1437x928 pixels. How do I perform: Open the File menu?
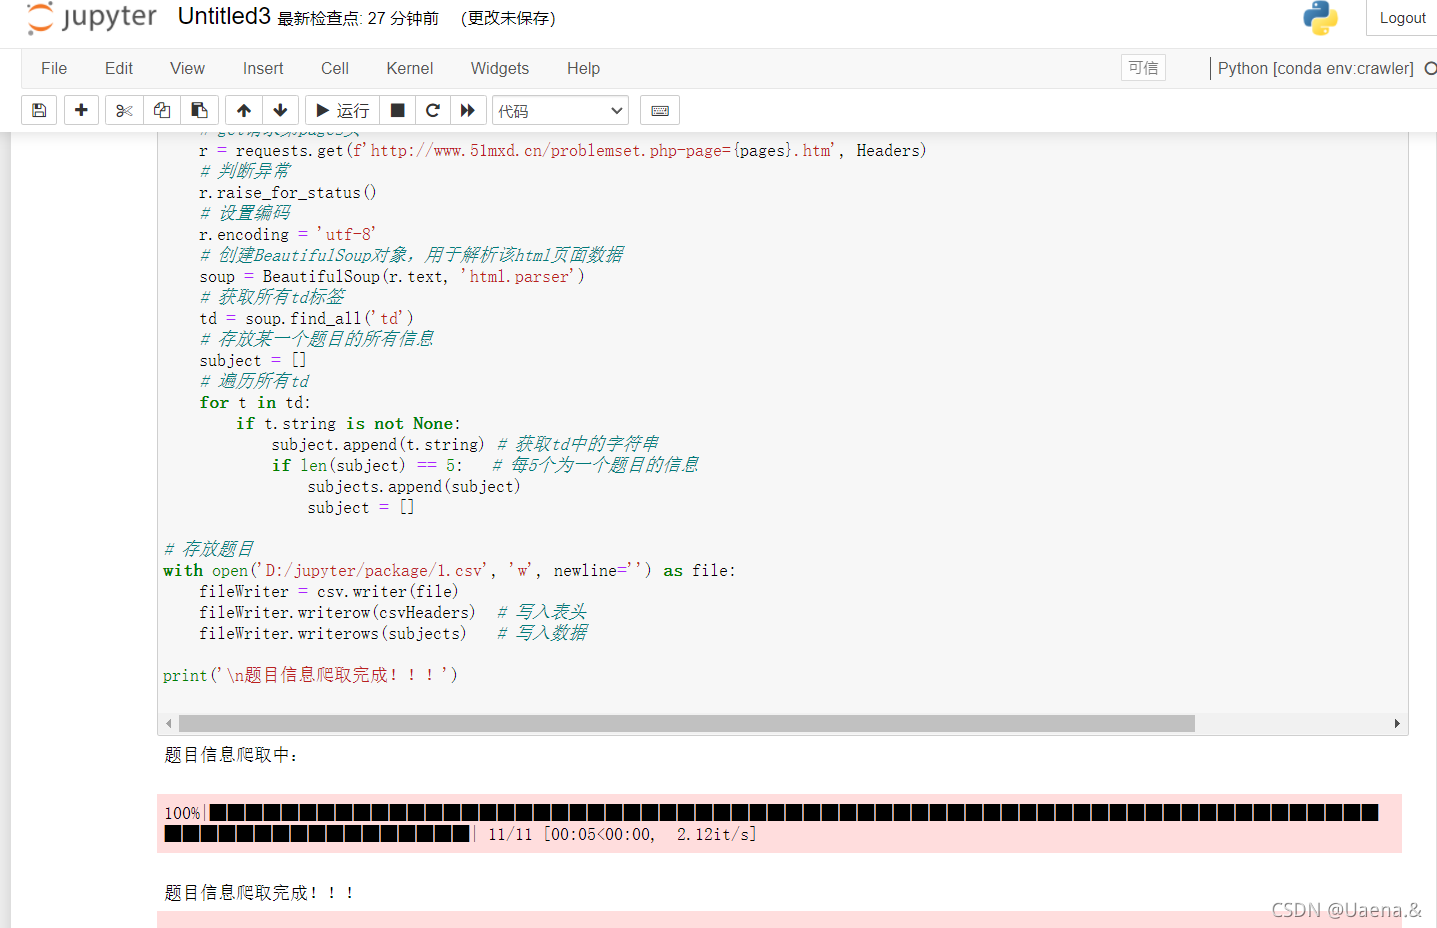pos(54,68)
